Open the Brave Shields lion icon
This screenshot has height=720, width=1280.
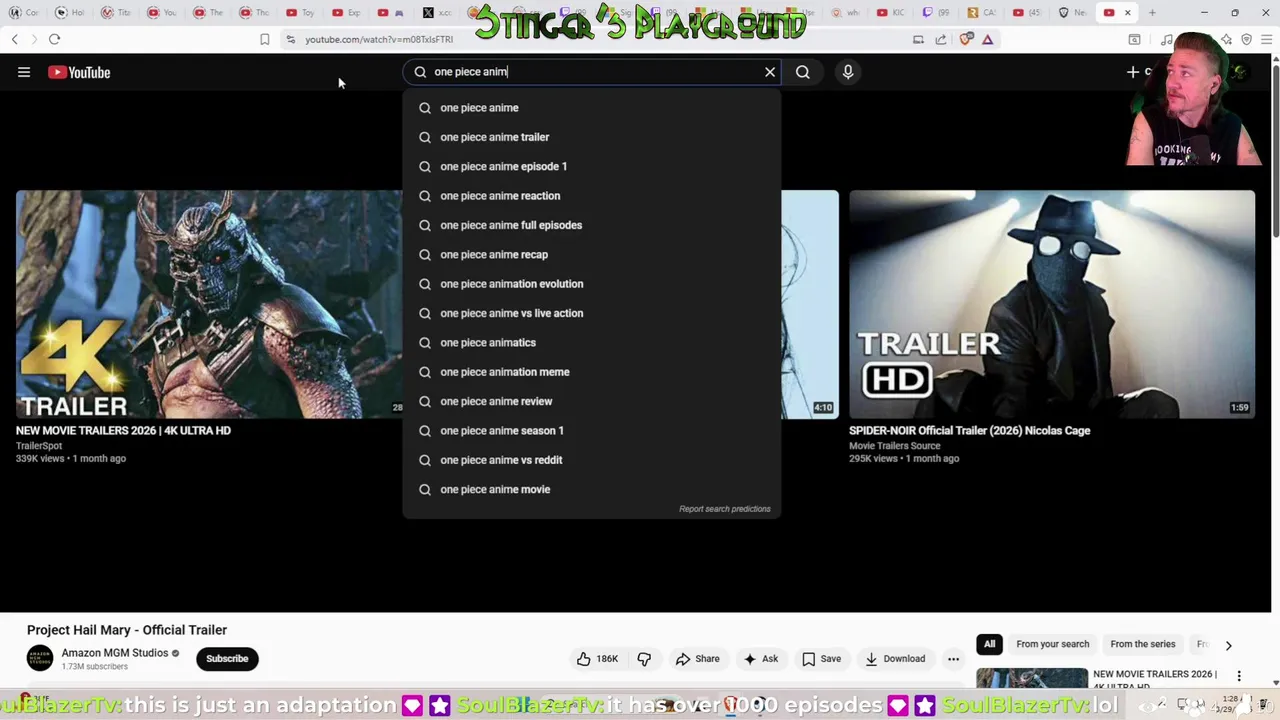pyautogui.click(x=966, y=39)
